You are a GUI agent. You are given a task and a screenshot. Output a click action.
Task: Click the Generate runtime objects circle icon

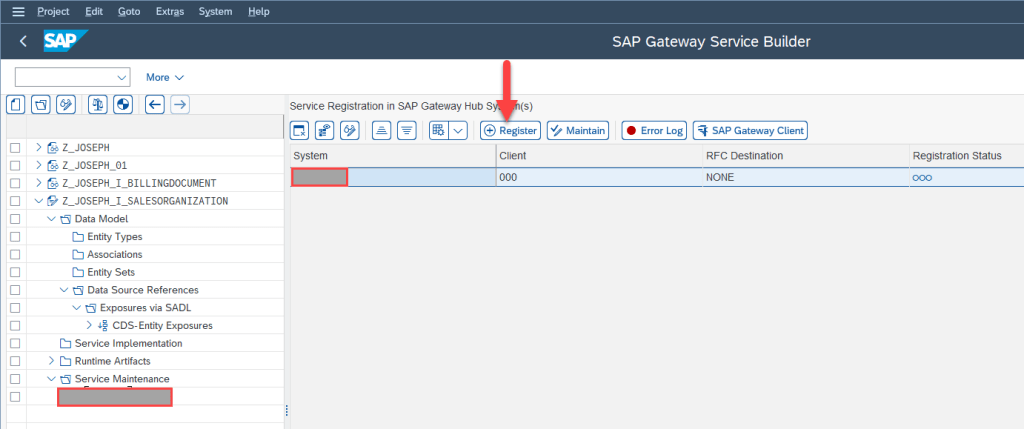[123, 104]
